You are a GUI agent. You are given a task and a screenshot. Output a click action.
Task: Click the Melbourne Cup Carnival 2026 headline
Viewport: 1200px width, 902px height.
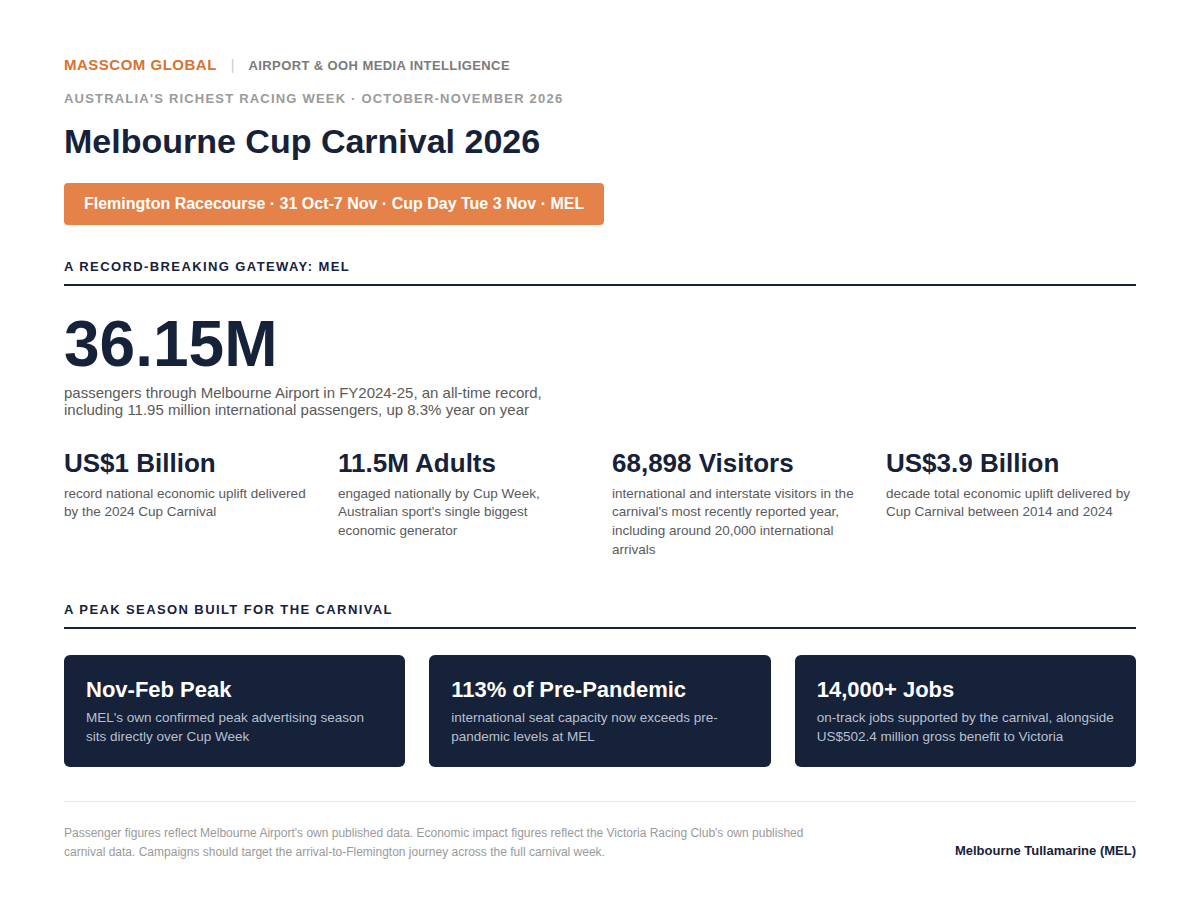click(x=302, y=141)
